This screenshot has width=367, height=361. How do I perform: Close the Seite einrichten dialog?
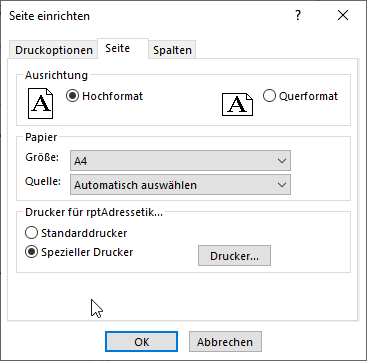tap(343, 15)
